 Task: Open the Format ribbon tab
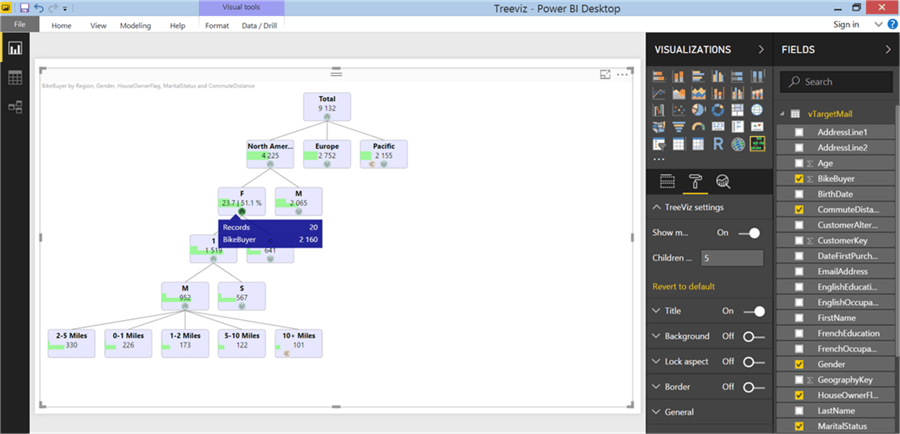[x=217, y=25]
